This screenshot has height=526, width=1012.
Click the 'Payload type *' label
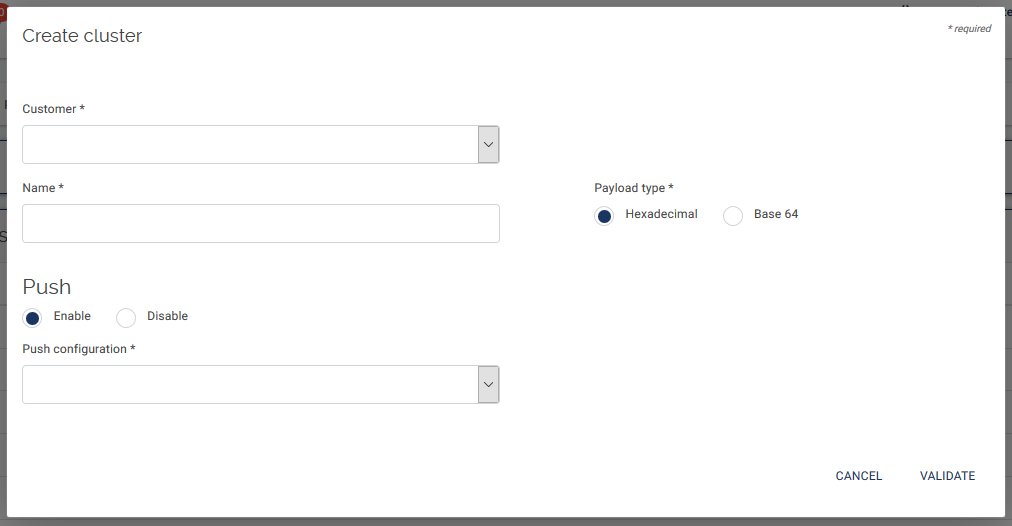pos(634,188)
